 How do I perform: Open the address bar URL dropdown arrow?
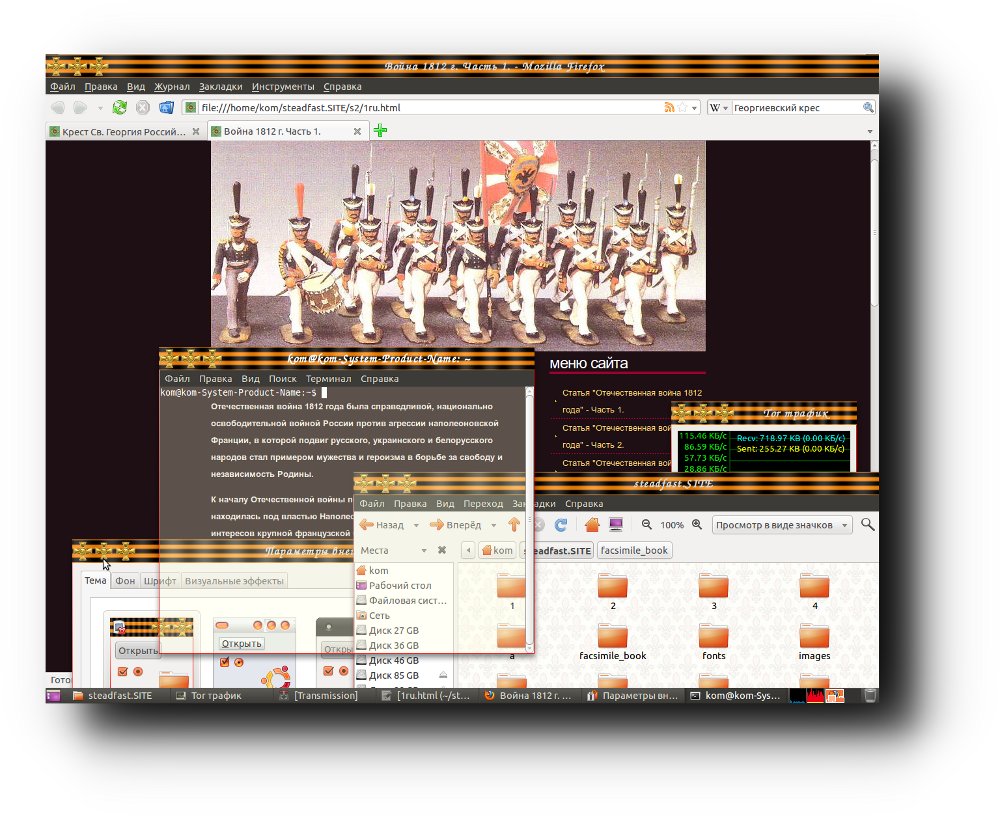(695, 108)
